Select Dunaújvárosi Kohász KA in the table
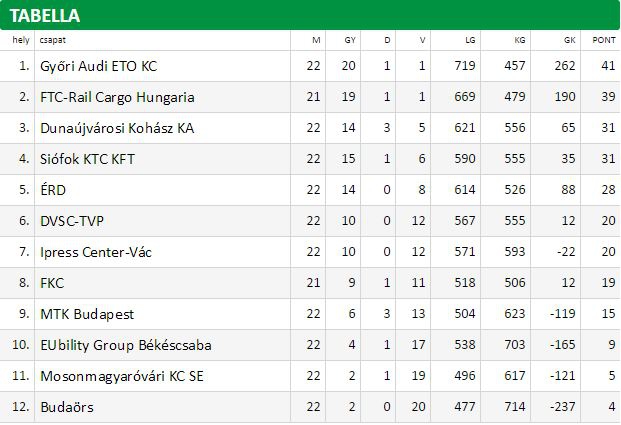Image resolution: width=621 pixels, height=425 pixels. click(117, 128)
